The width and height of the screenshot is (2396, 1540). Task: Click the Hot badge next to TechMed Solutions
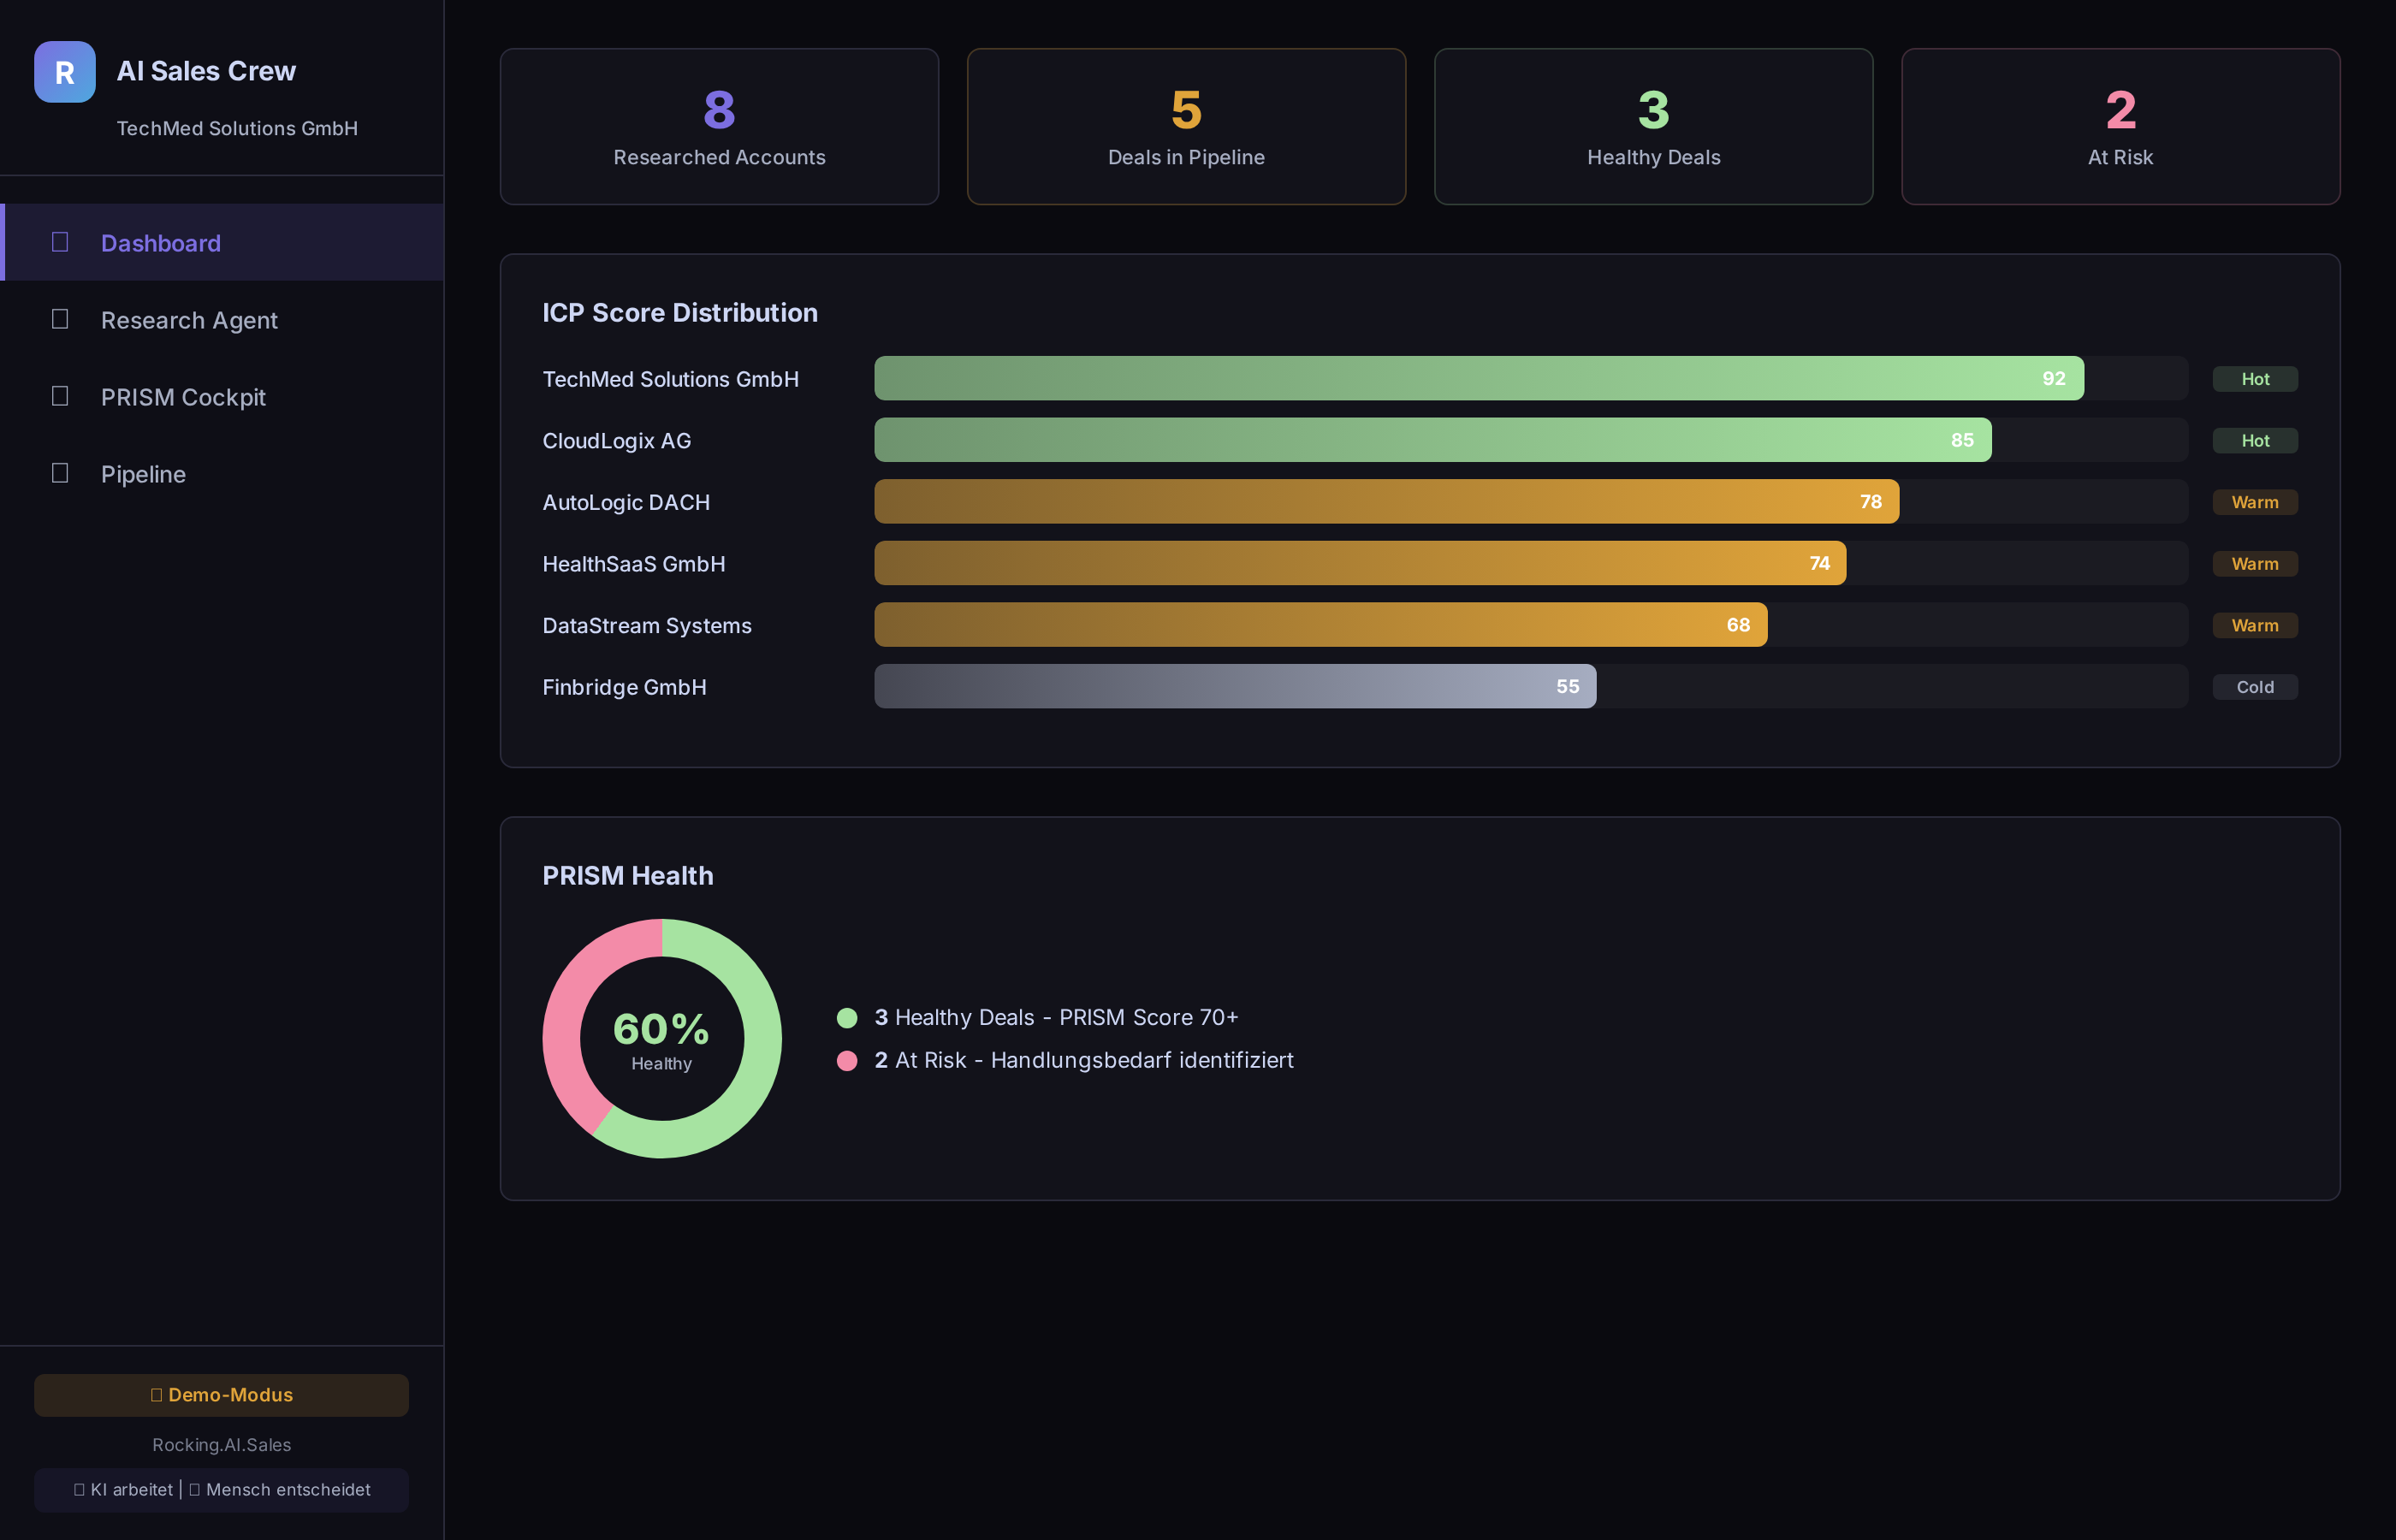tap(2254, 378)
